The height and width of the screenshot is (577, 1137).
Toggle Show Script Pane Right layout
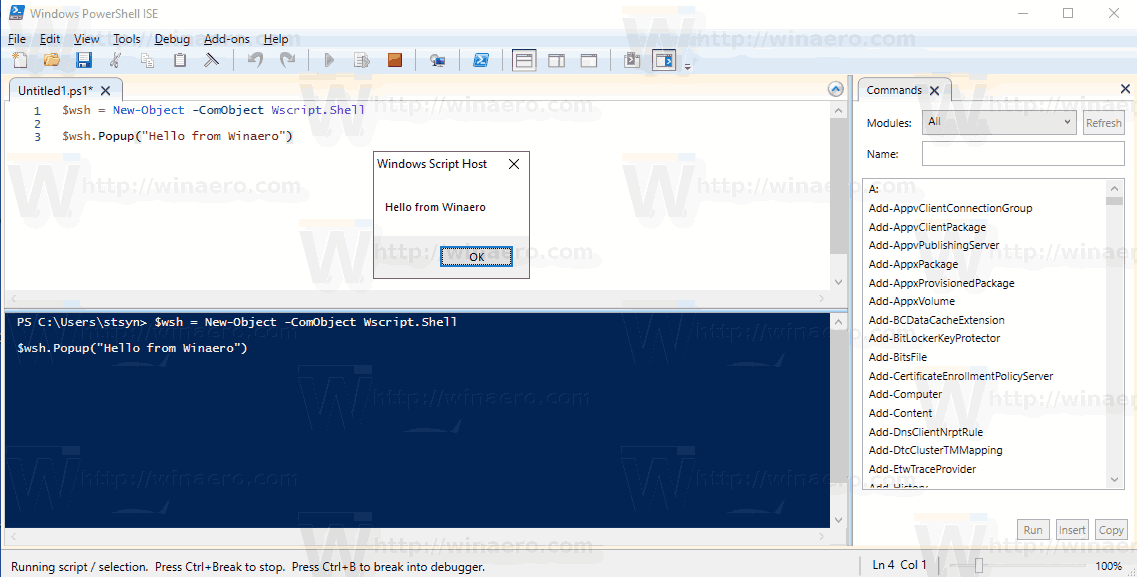coord(556,60)
